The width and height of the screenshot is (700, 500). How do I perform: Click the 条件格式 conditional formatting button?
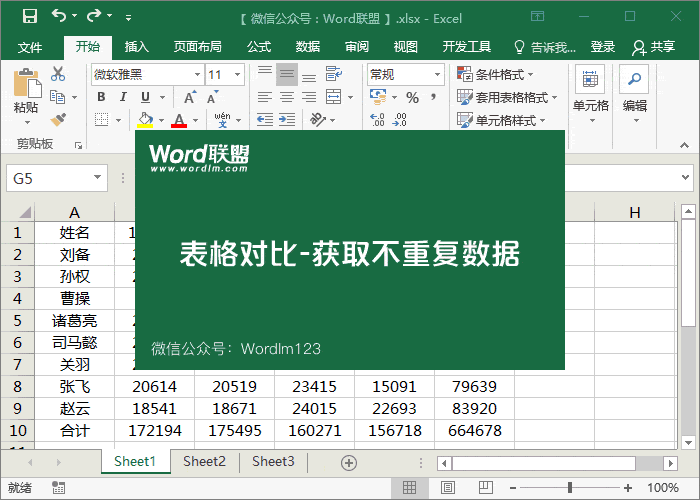click(495, 74)
